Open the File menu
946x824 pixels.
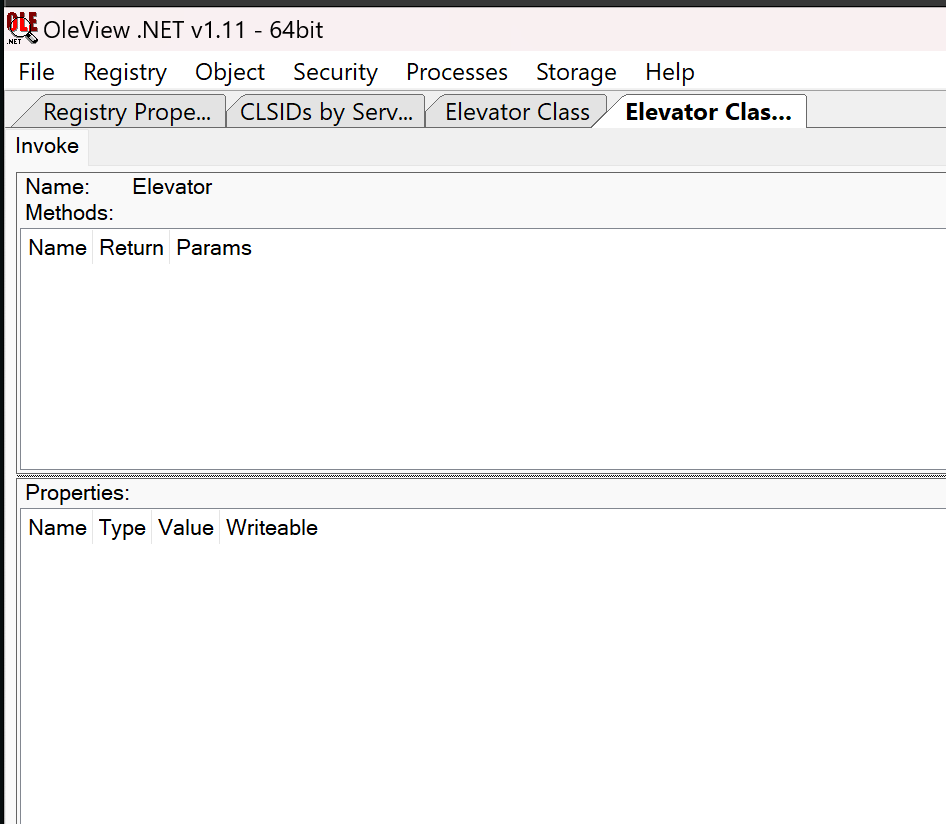(37, 72)
